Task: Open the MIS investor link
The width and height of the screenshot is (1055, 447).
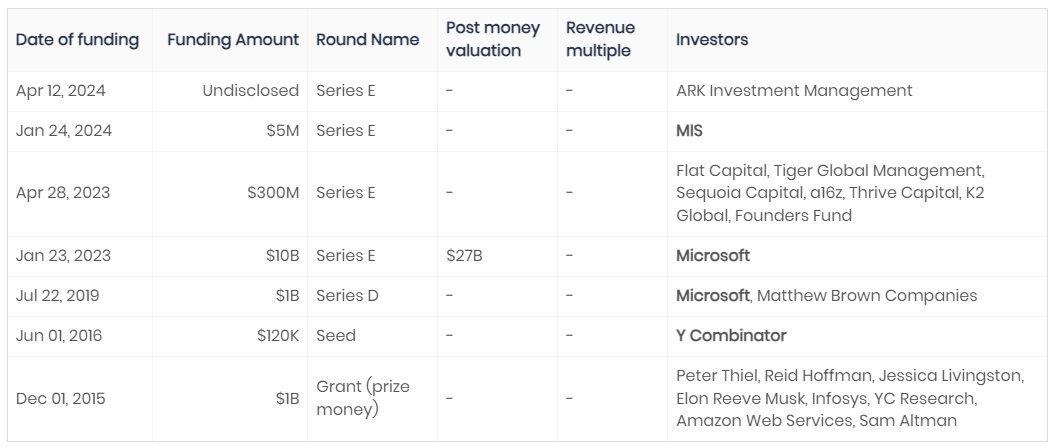Action: (x=690, y=131)
